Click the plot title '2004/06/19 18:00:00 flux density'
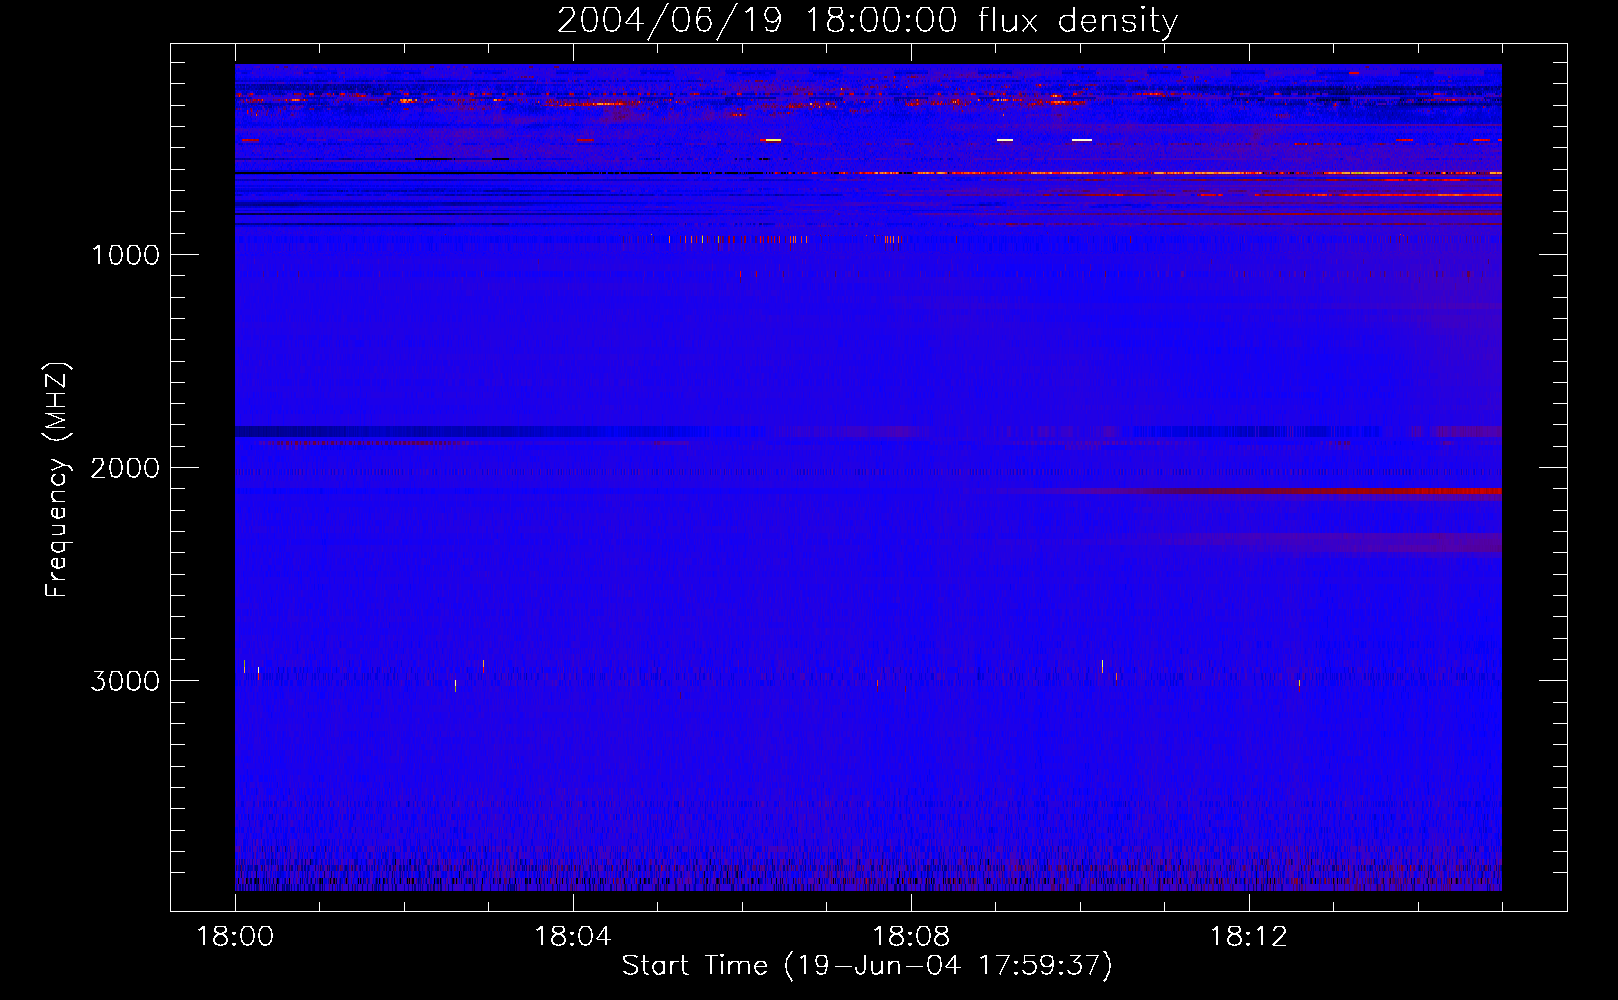The width and height of the screenshot is (1618, 1000). [x=867, y=20]
